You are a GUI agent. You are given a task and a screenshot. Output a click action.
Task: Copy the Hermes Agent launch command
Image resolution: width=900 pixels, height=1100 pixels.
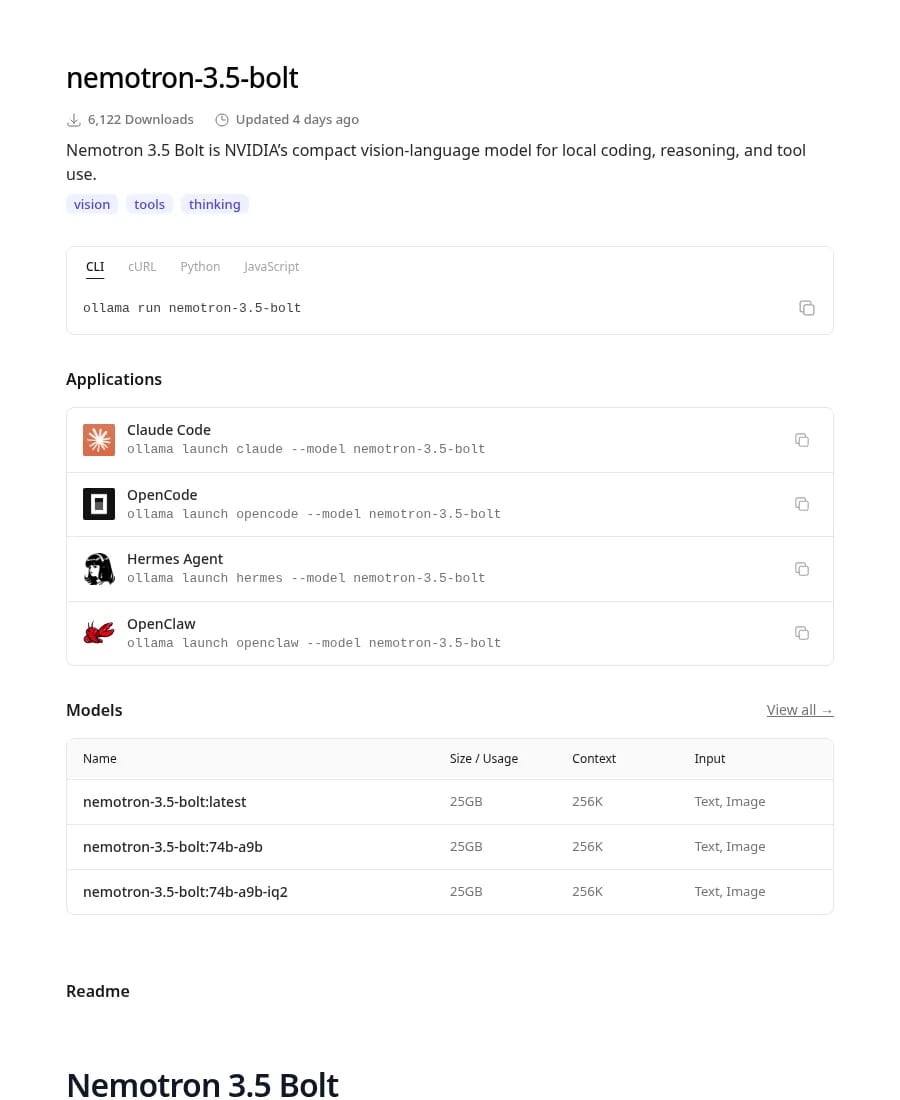click(802, 569)
